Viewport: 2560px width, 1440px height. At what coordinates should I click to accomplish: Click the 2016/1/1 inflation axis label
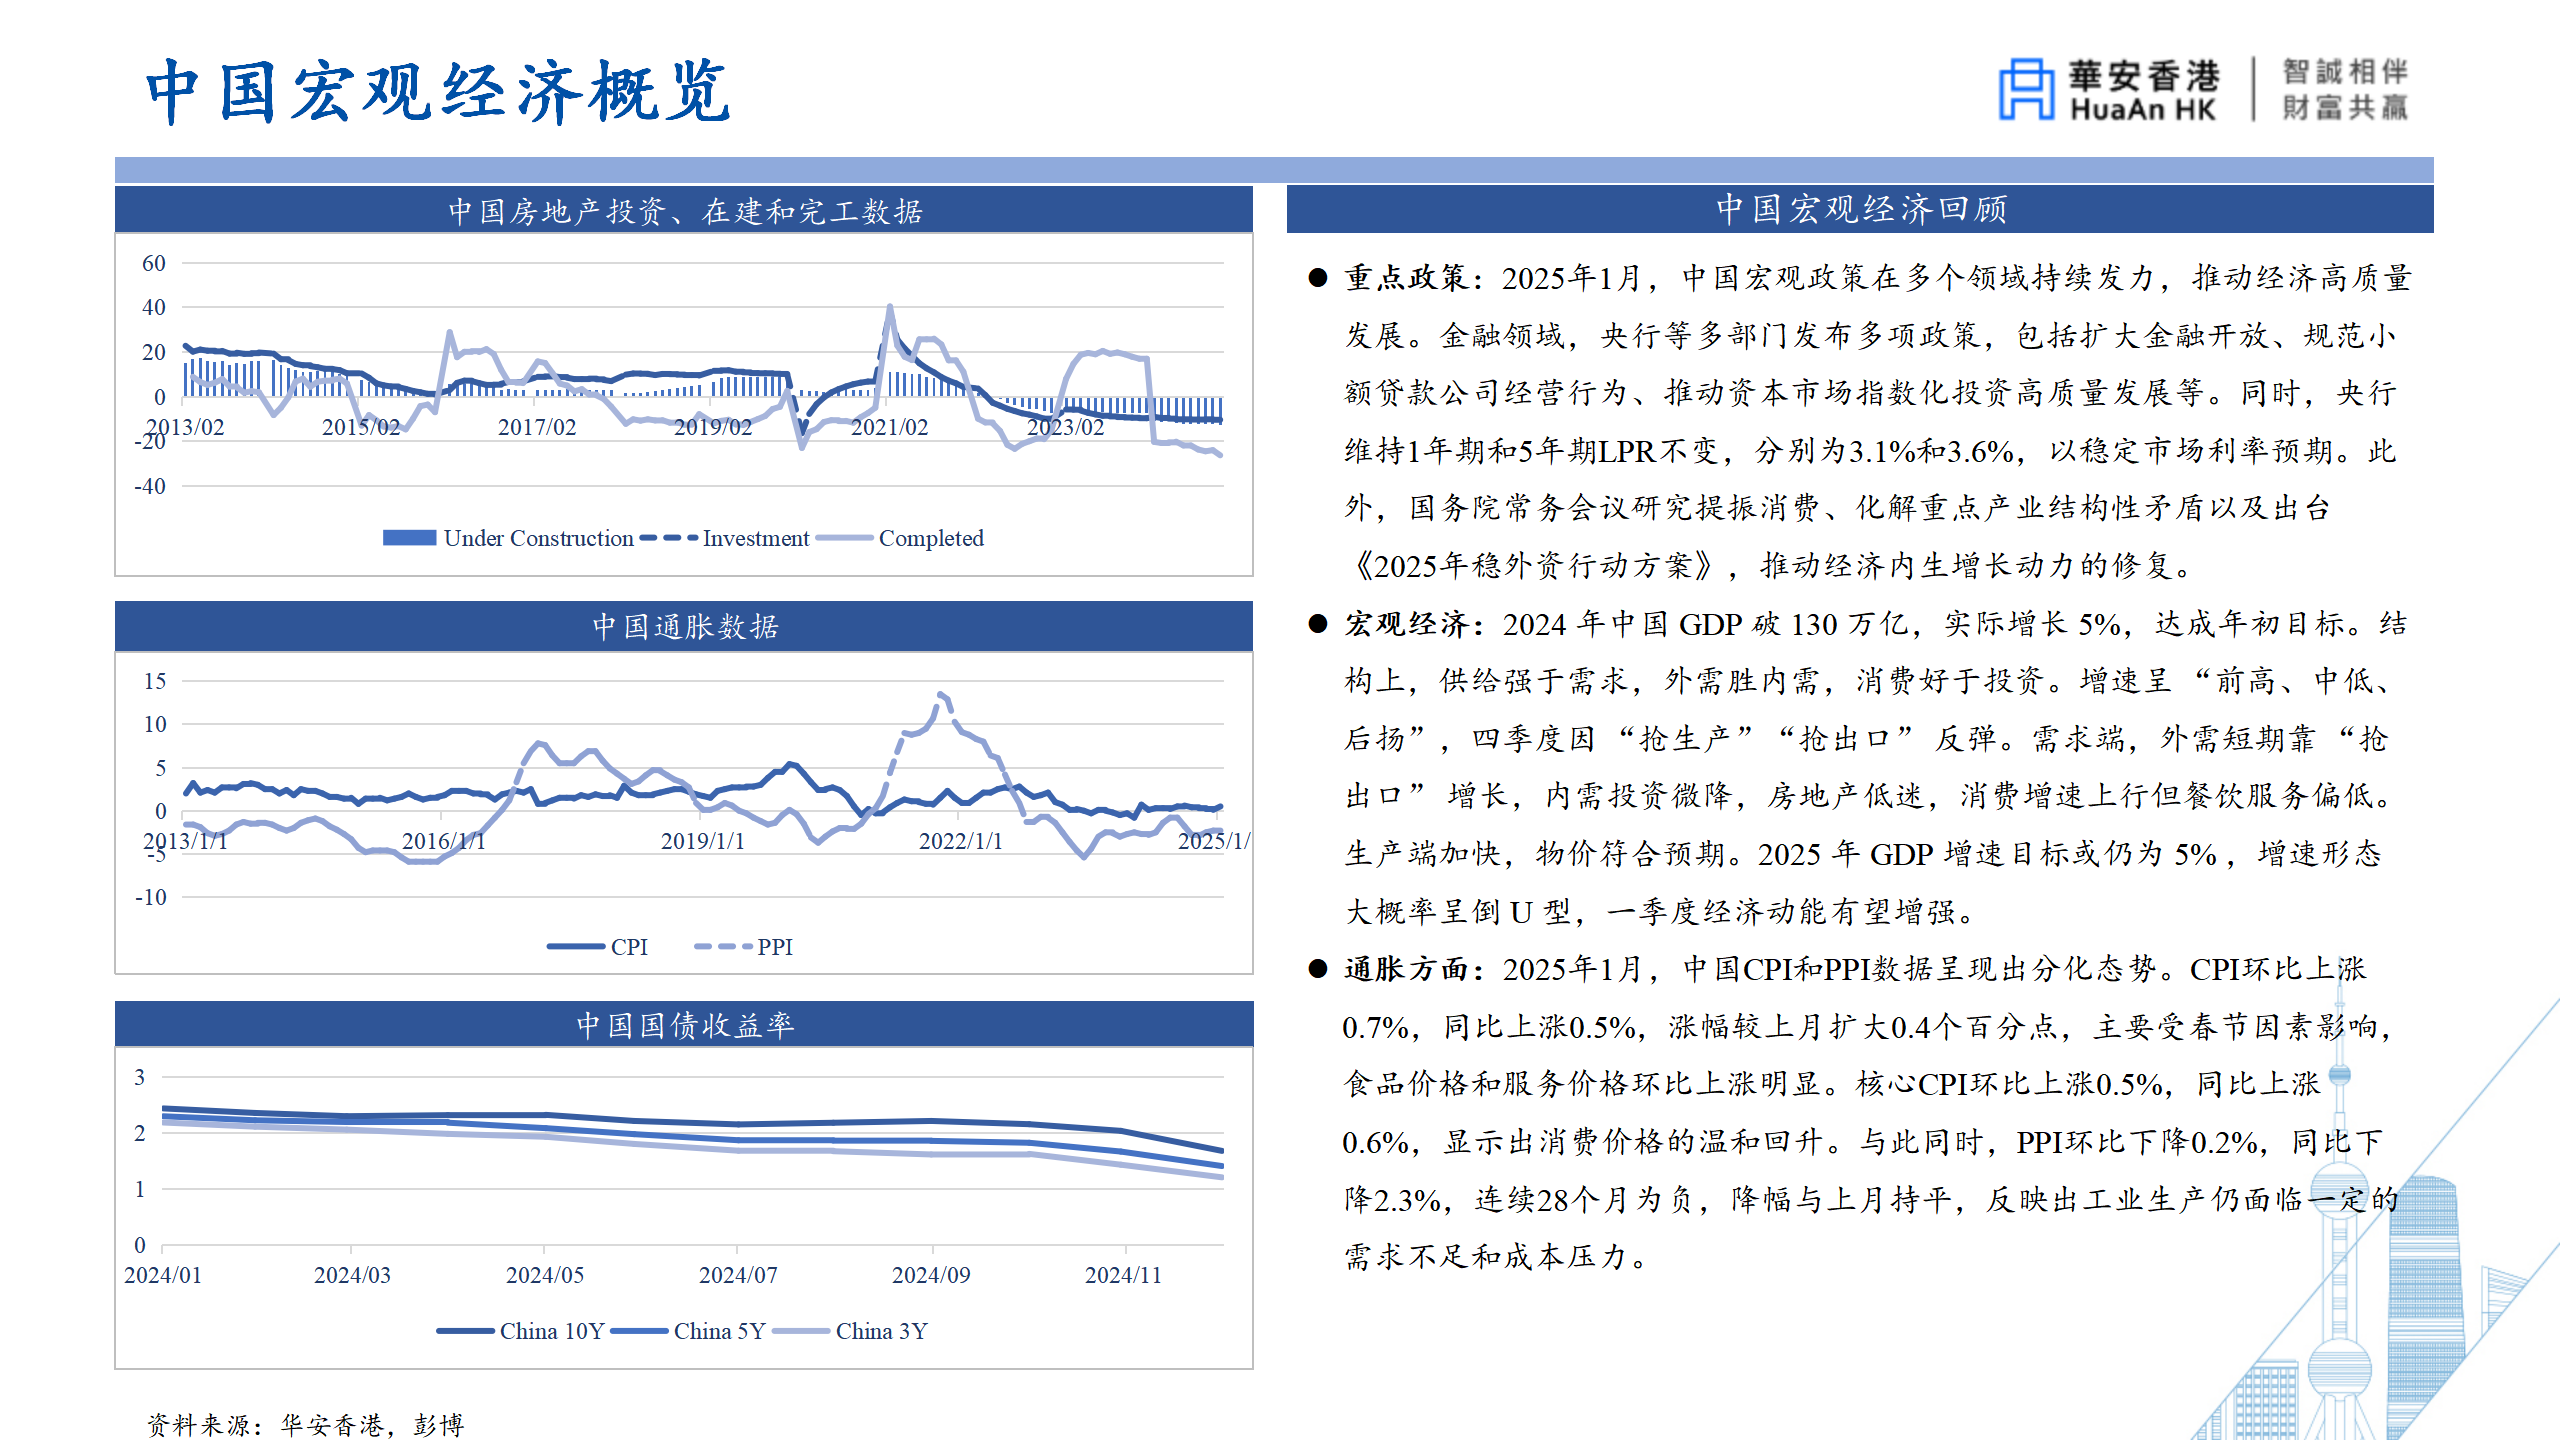coord(443,841)
